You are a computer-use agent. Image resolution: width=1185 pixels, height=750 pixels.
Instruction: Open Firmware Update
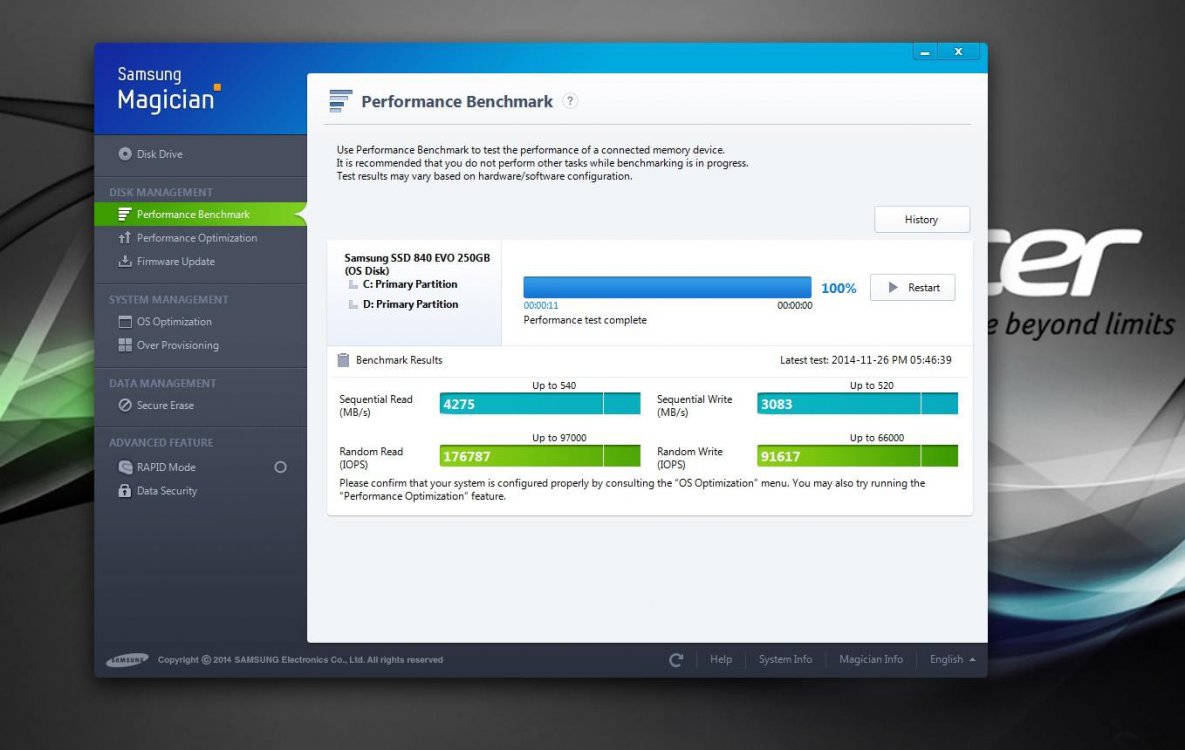175,262
